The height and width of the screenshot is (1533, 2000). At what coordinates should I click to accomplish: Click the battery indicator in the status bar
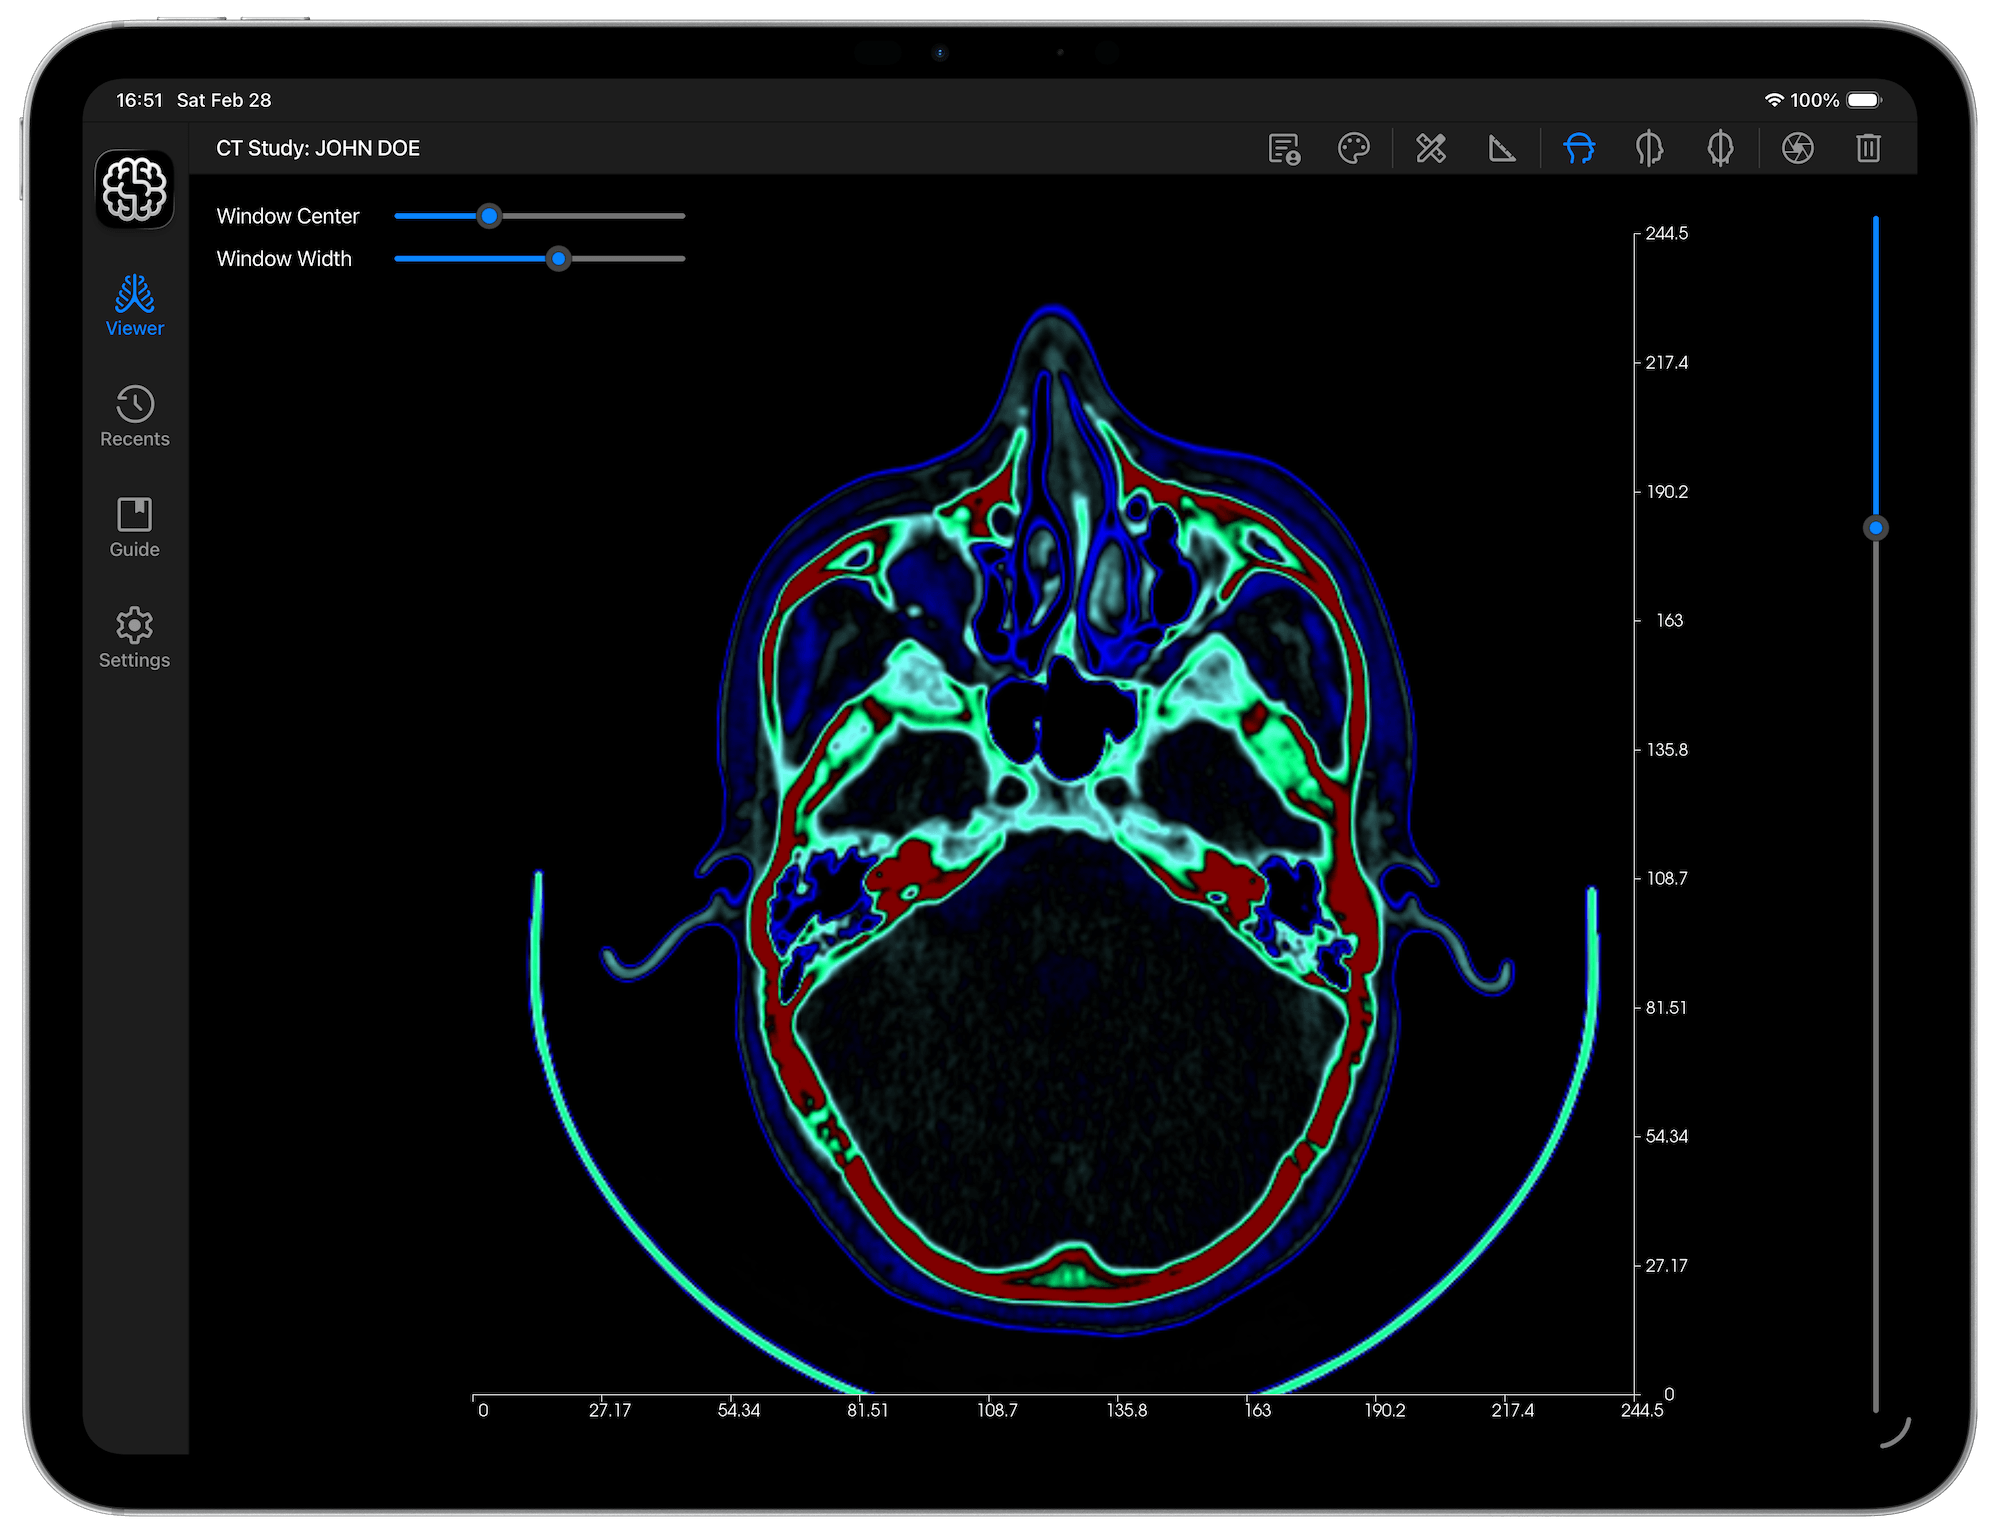pos(1866,100)
